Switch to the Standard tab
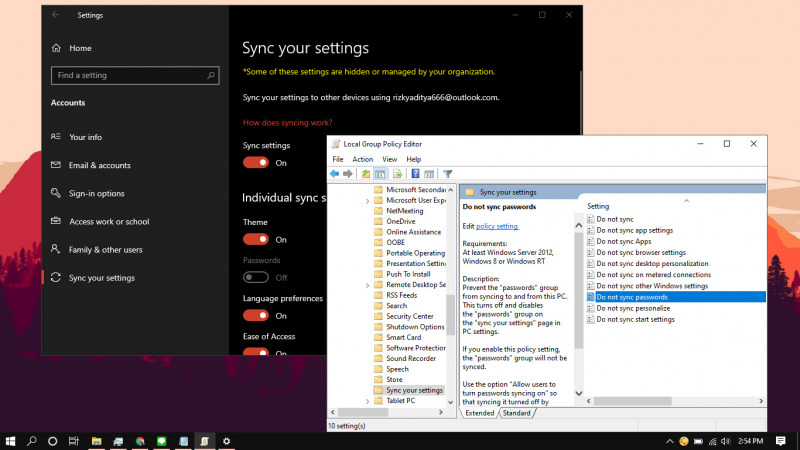The width and height of the screenshot is (800, 450). pos(516,413)
